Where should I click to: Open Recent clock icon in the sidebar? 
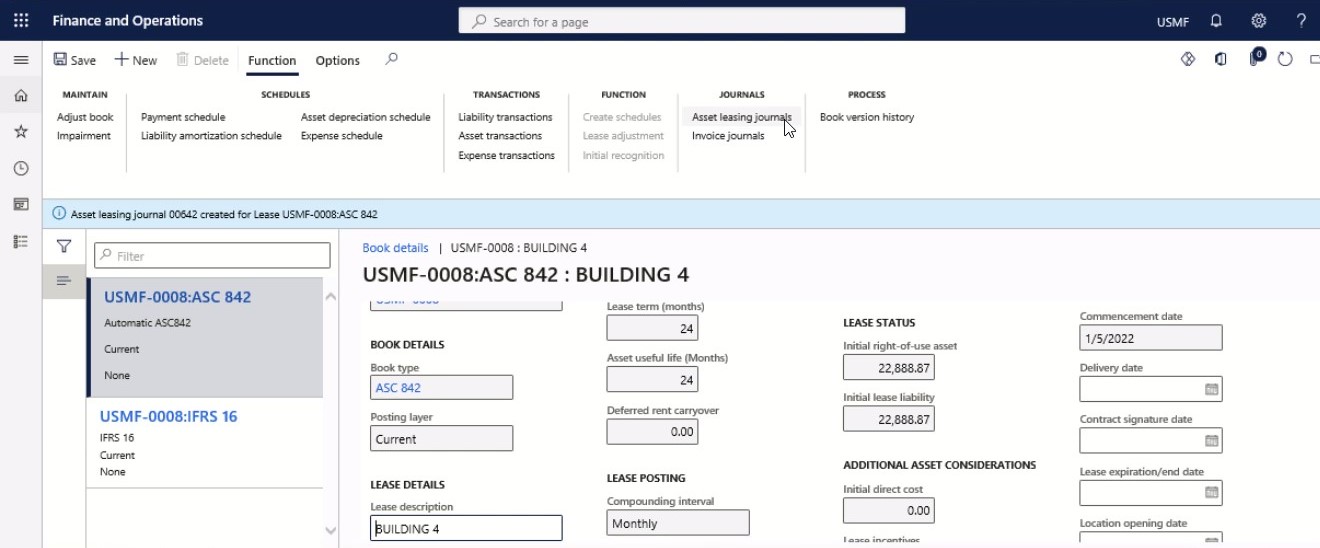click(21, 168)
